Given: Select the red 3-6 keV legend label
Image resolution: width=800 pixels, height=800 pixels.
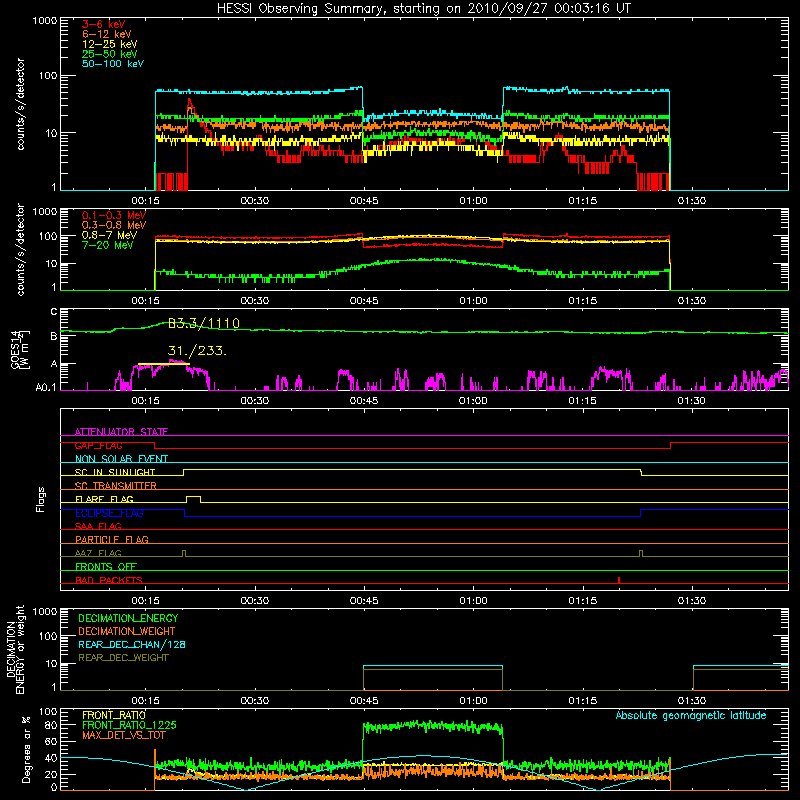Looking at the screenshot, I should pyautogui.click(x=104, y=24).
